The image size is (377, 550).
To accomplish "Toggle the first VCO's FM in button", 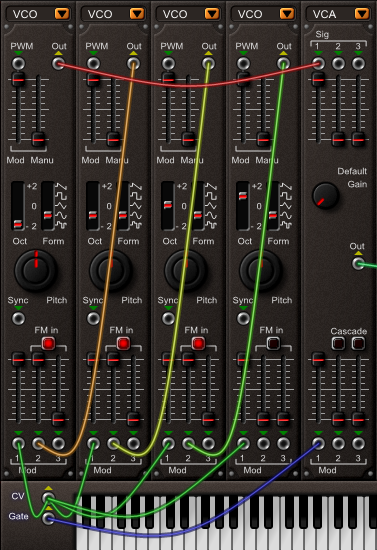I will pos(48,343).
